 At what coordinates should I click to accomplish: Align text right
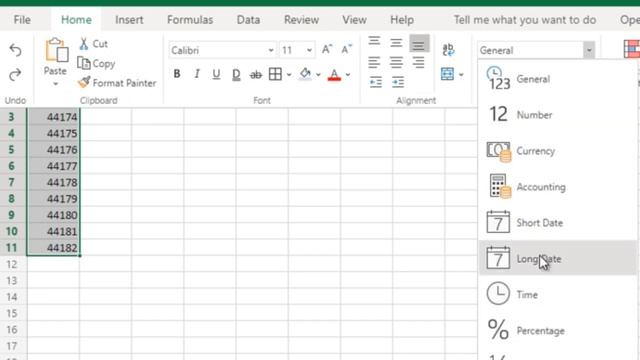pyautogui.click(x=418, y=62)
